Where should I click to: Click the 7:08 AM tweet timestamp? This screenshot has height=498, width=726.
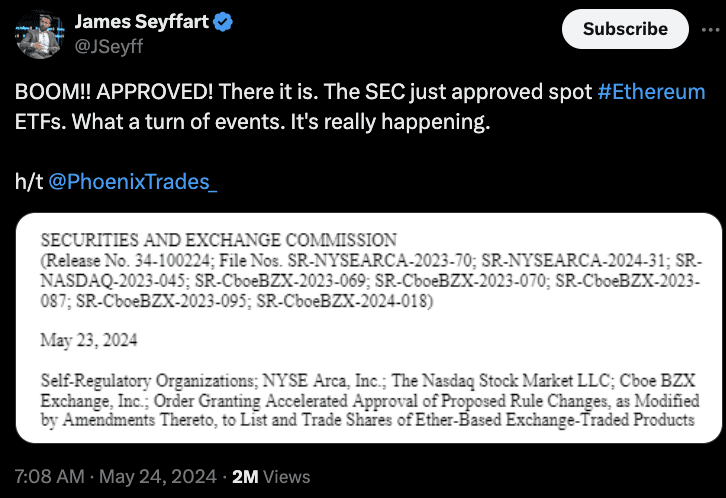50,477
